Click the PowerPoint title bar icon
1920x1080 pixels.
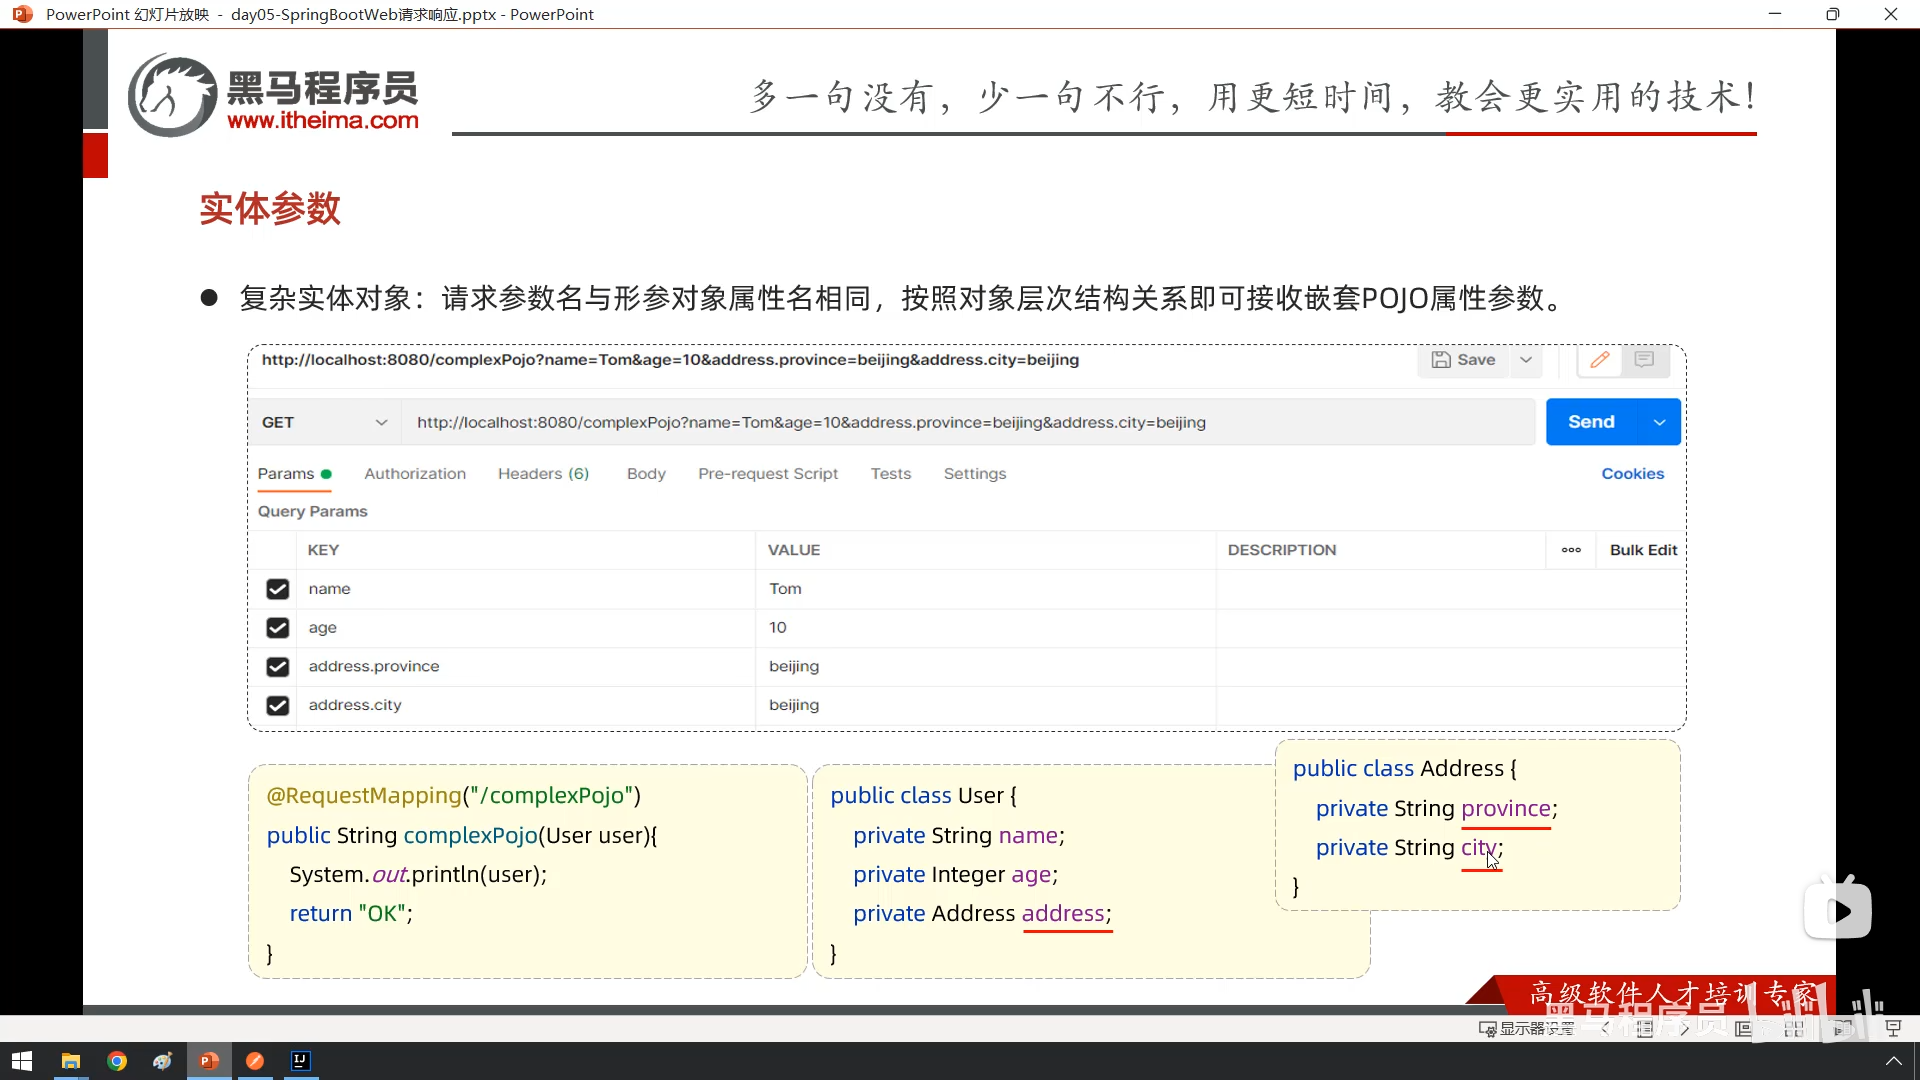[22, 14]
